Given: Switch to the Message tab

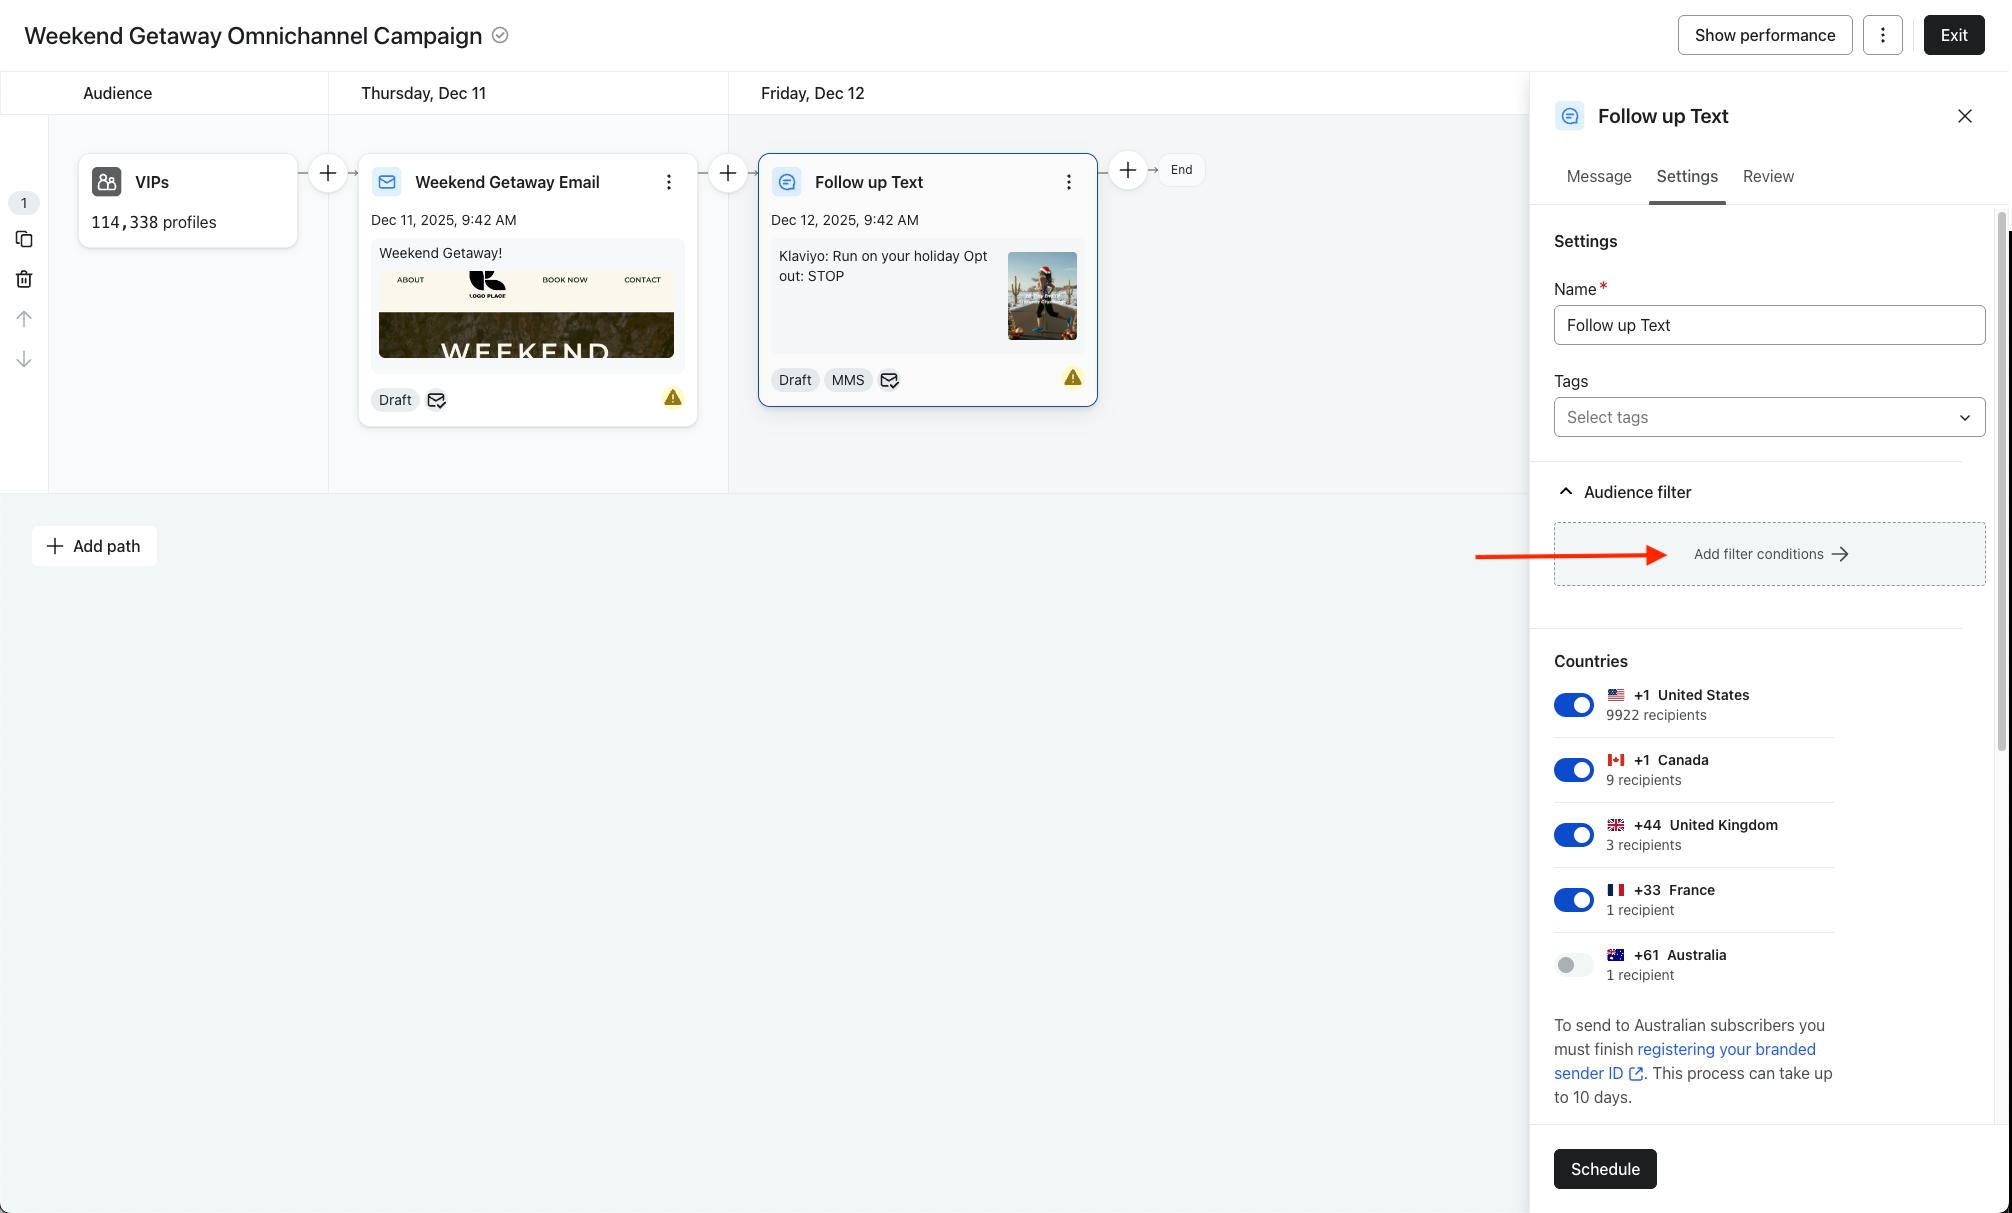Looking at the screenshot, I should (x=1599, y=176).
